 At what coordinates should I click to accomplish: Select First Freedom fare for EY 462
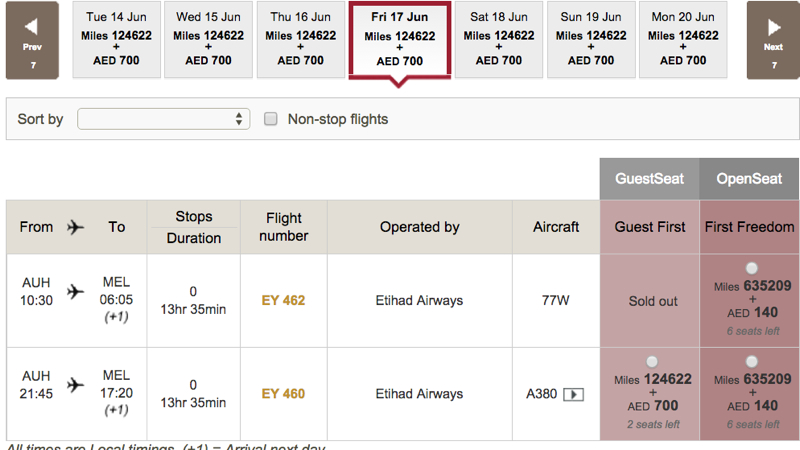click(752, 268)
